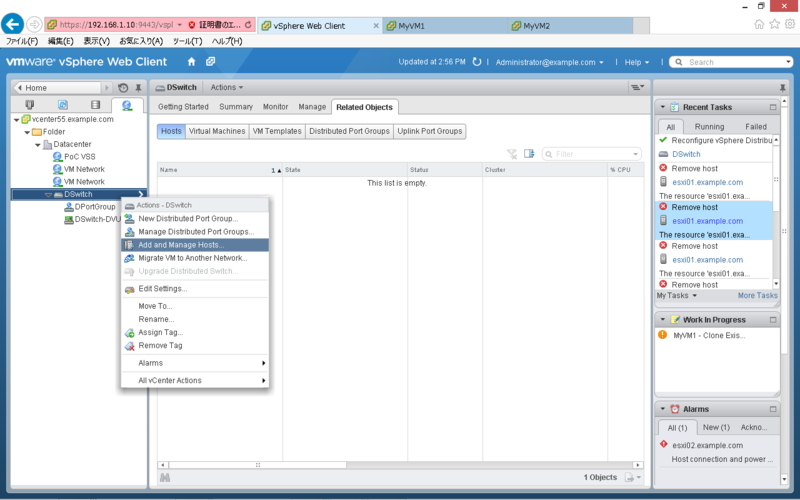Open the ファイル(F) browser menu
Screen dimensions: 800x500
tap(22, 41)
